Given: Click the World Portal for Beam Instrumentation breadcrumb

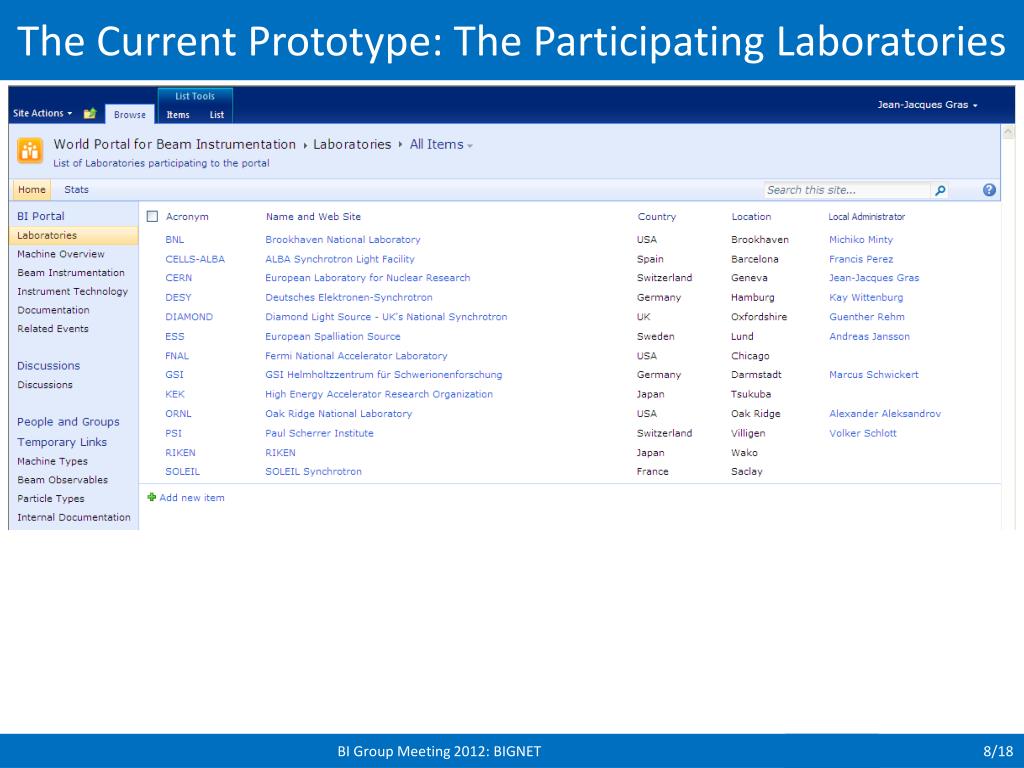Looking at the screenshot, I should [174, 144].
